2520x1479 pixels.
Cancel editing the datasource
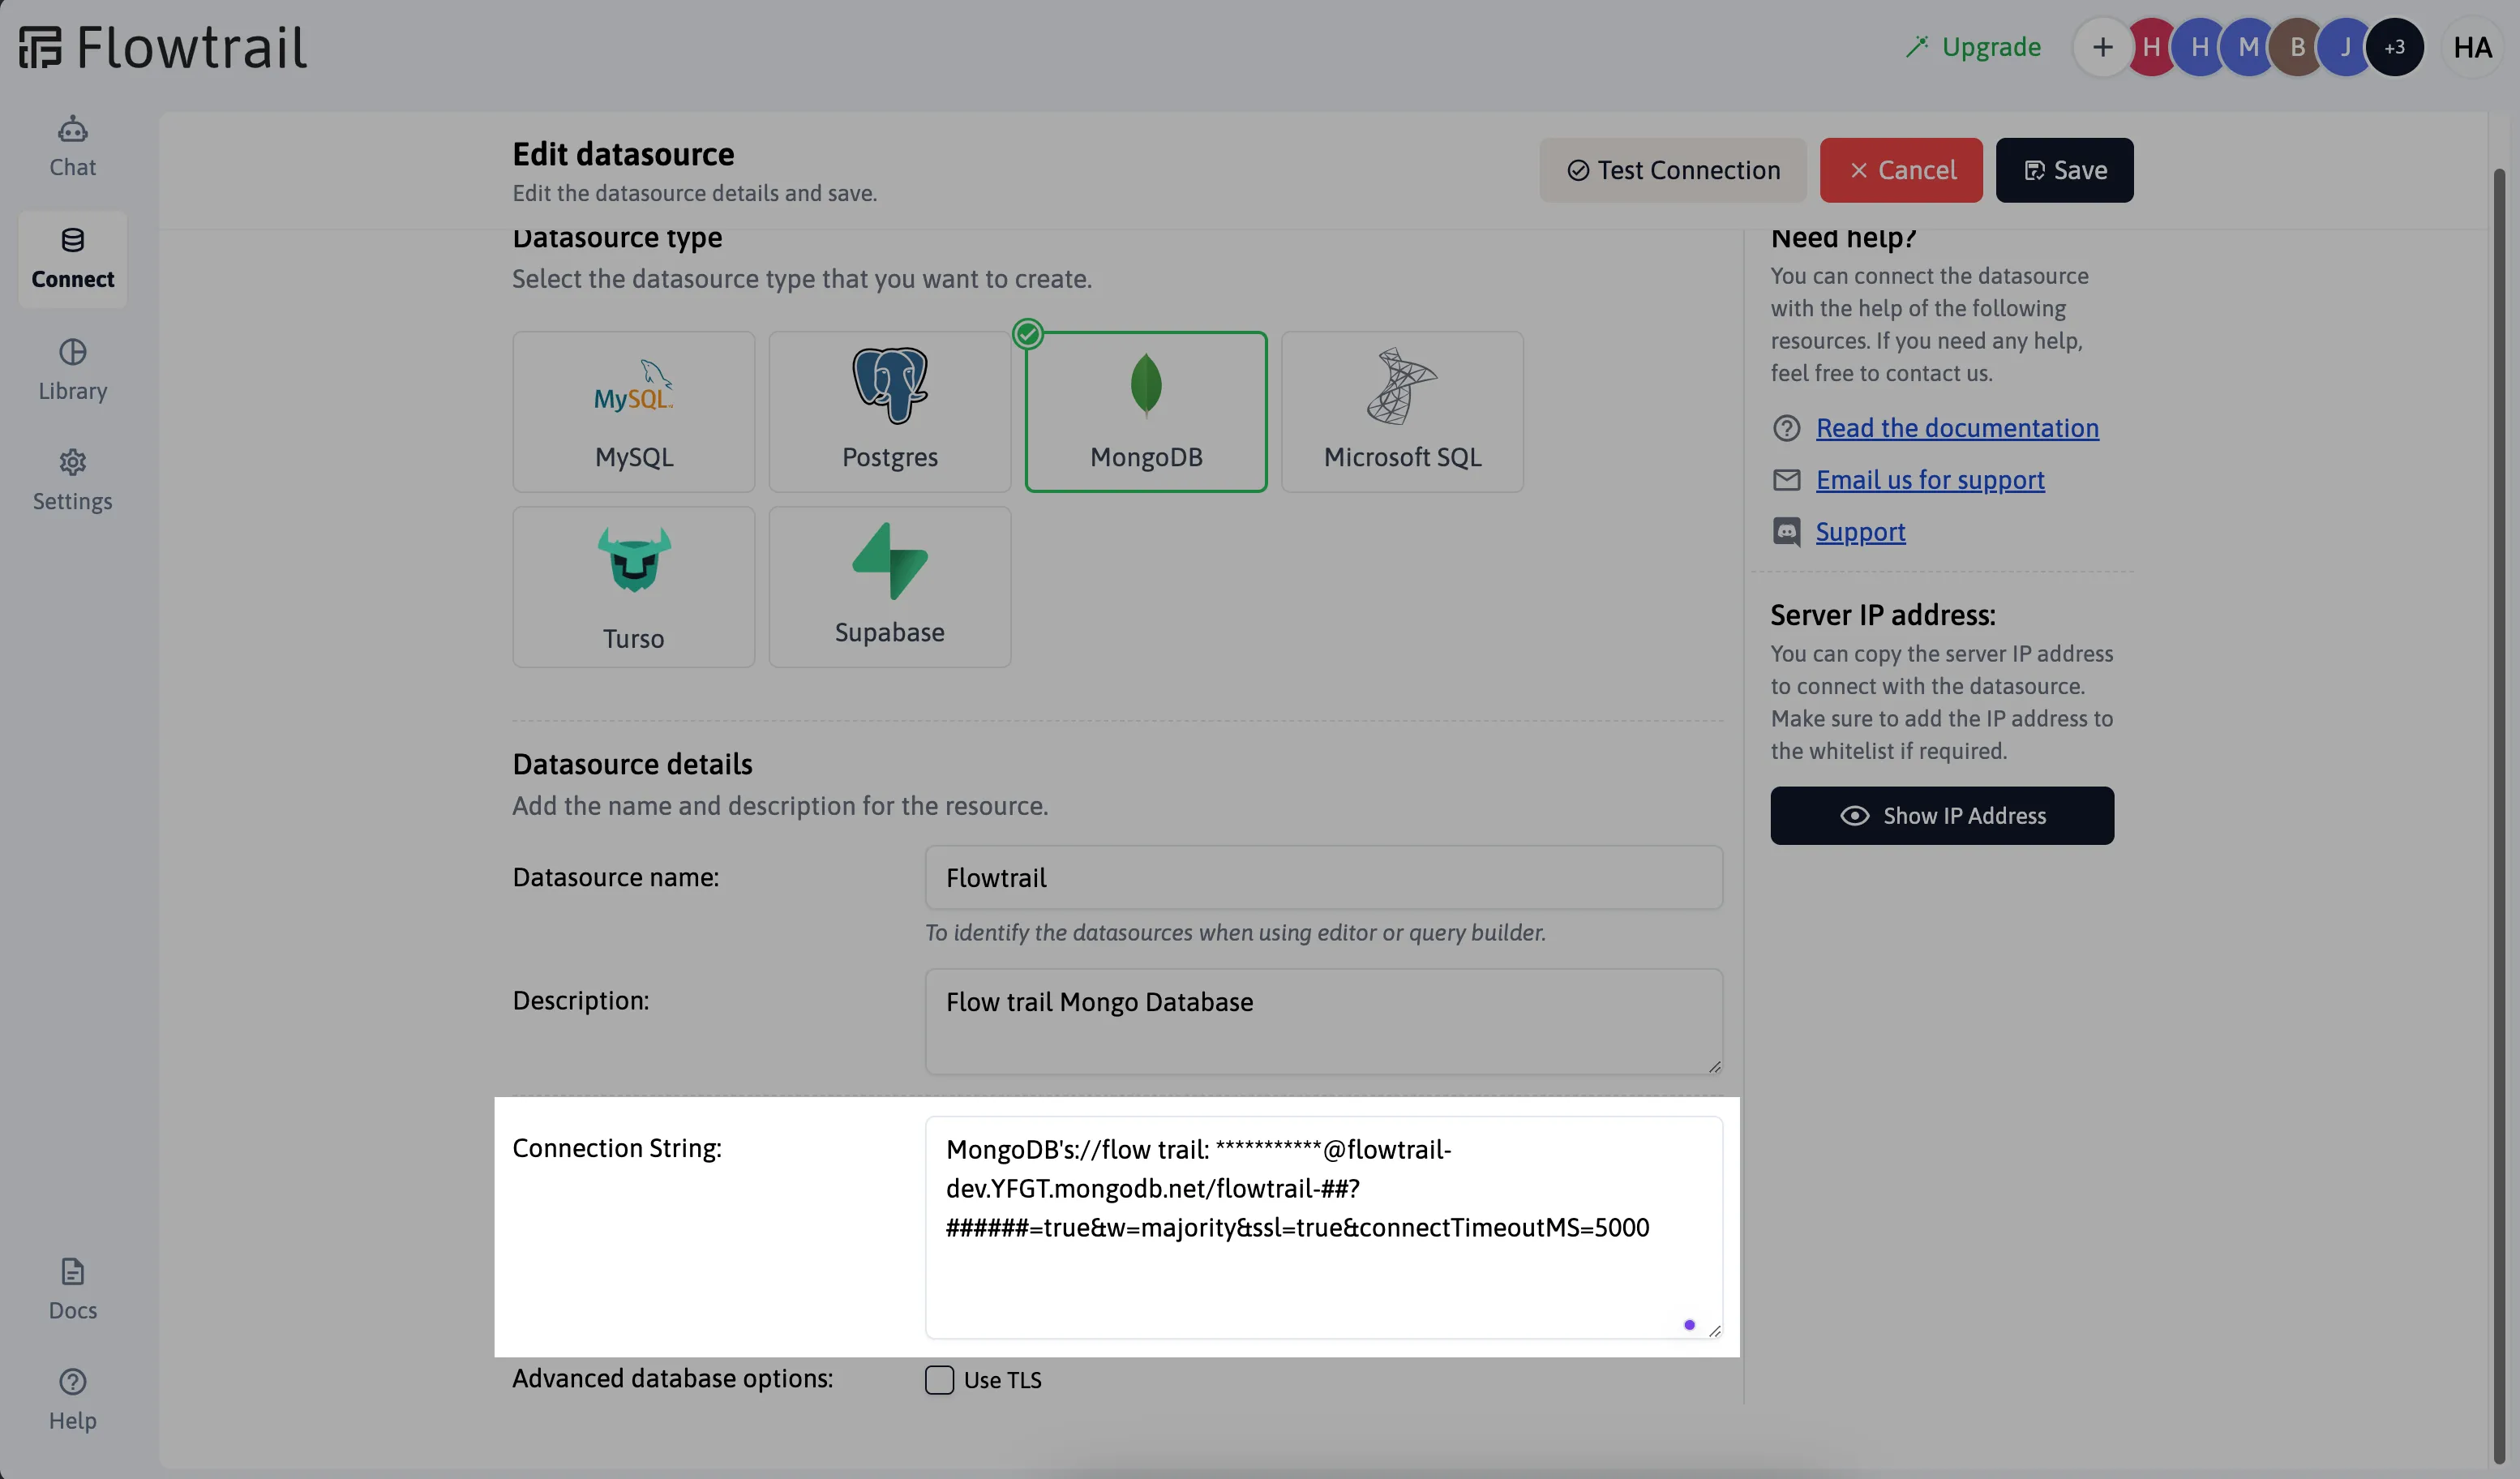pos(1901,170)
